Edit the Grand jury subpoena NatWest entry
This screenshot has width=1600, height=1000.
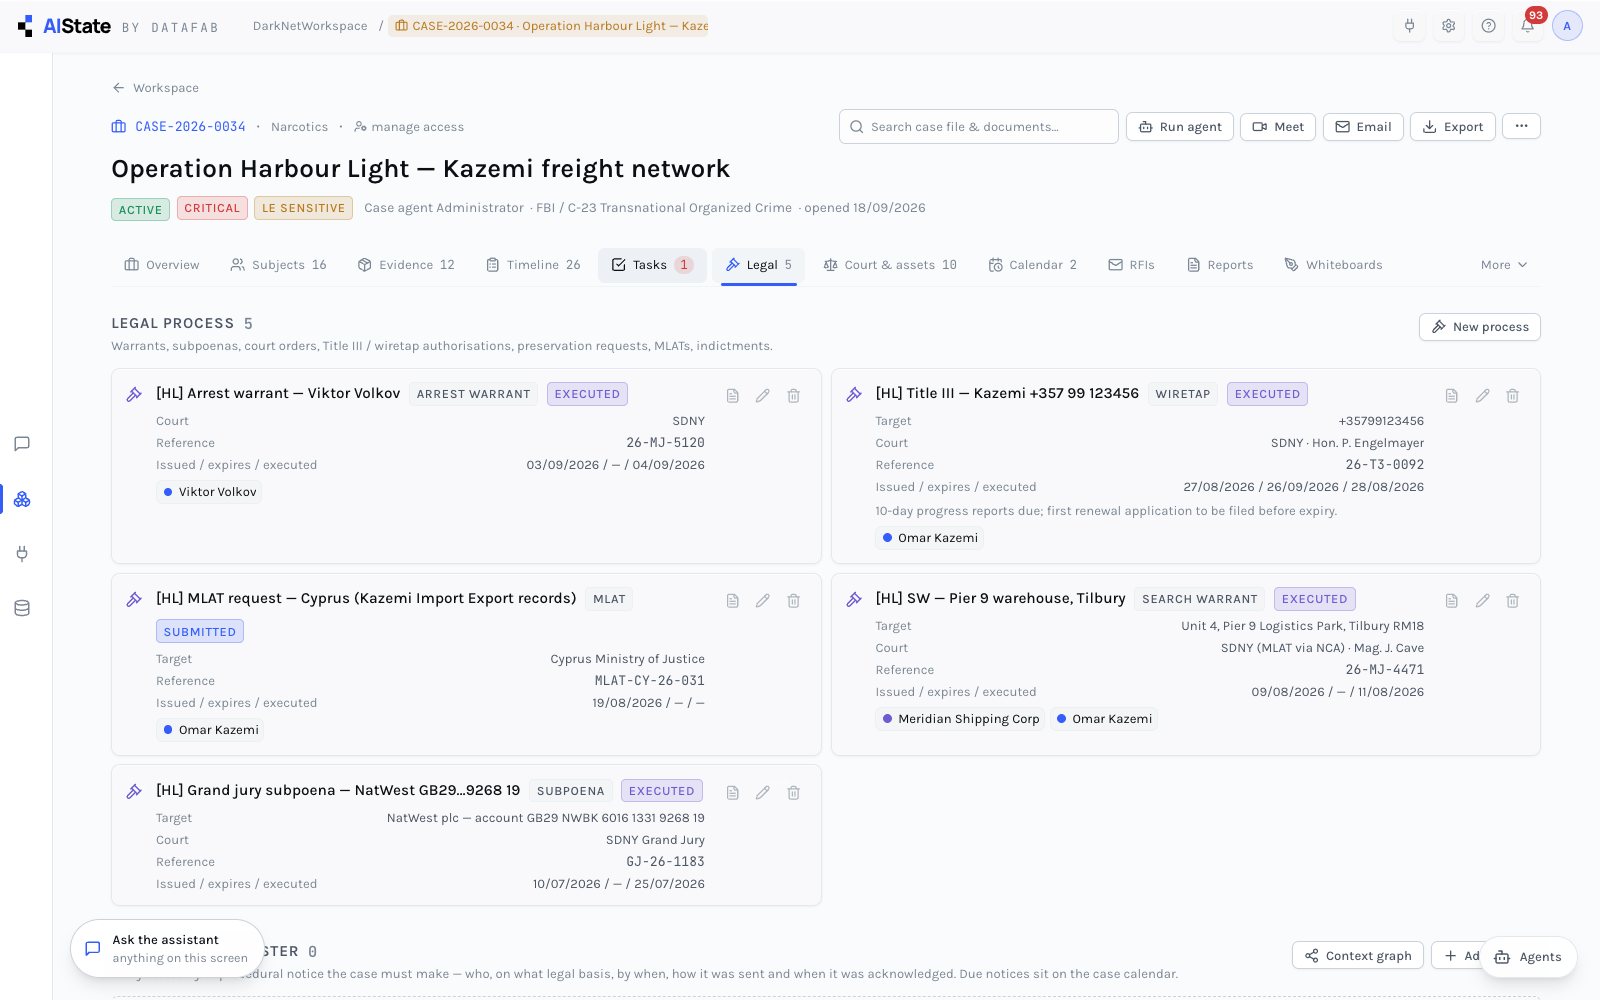(762, 793)
